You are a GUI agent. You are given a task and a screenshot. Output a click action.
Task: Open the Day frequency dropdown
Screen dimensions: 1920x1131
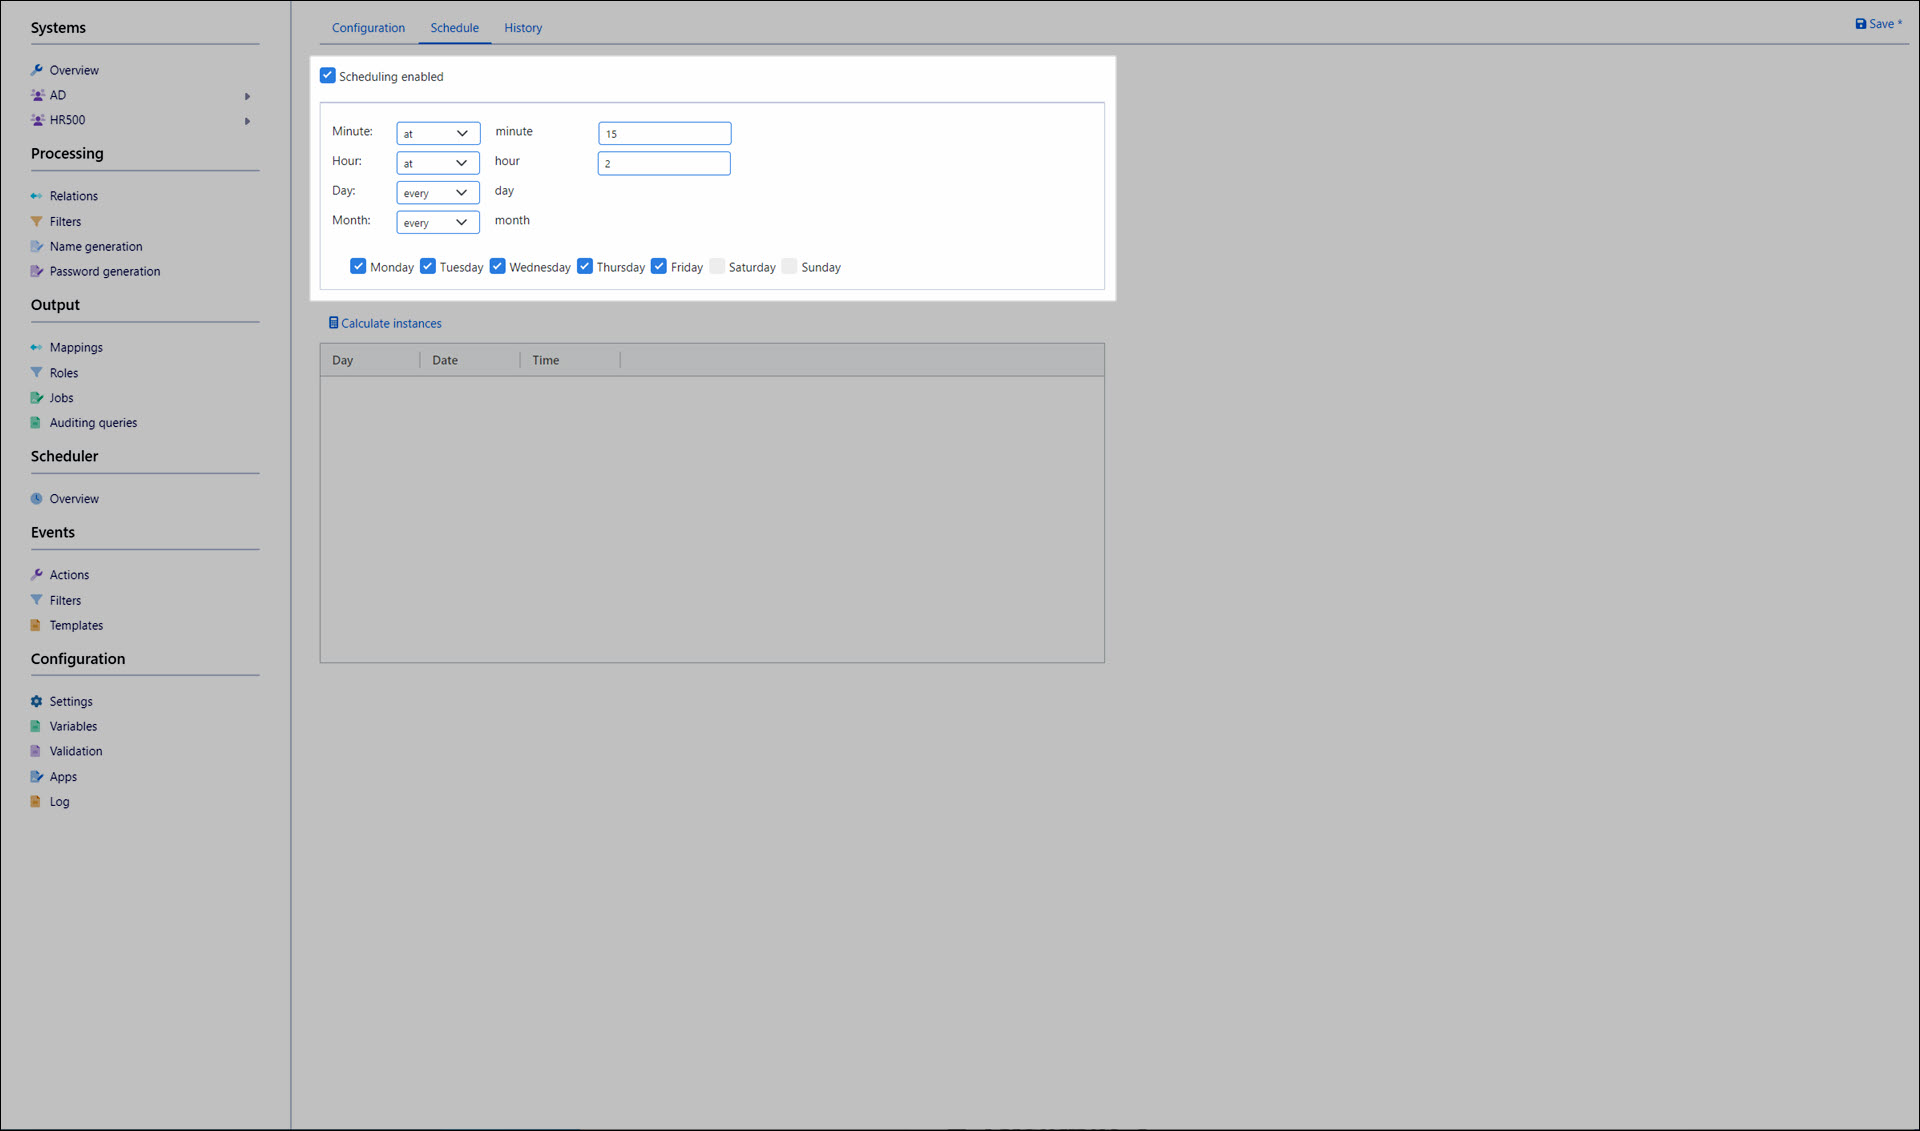437,192
